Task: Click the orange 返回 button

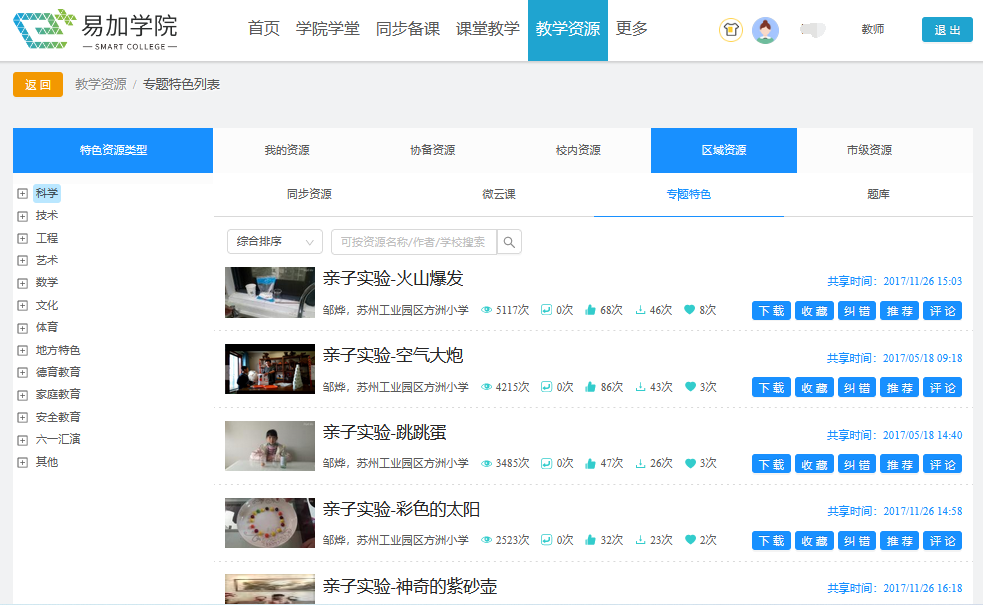Action: 38,85
